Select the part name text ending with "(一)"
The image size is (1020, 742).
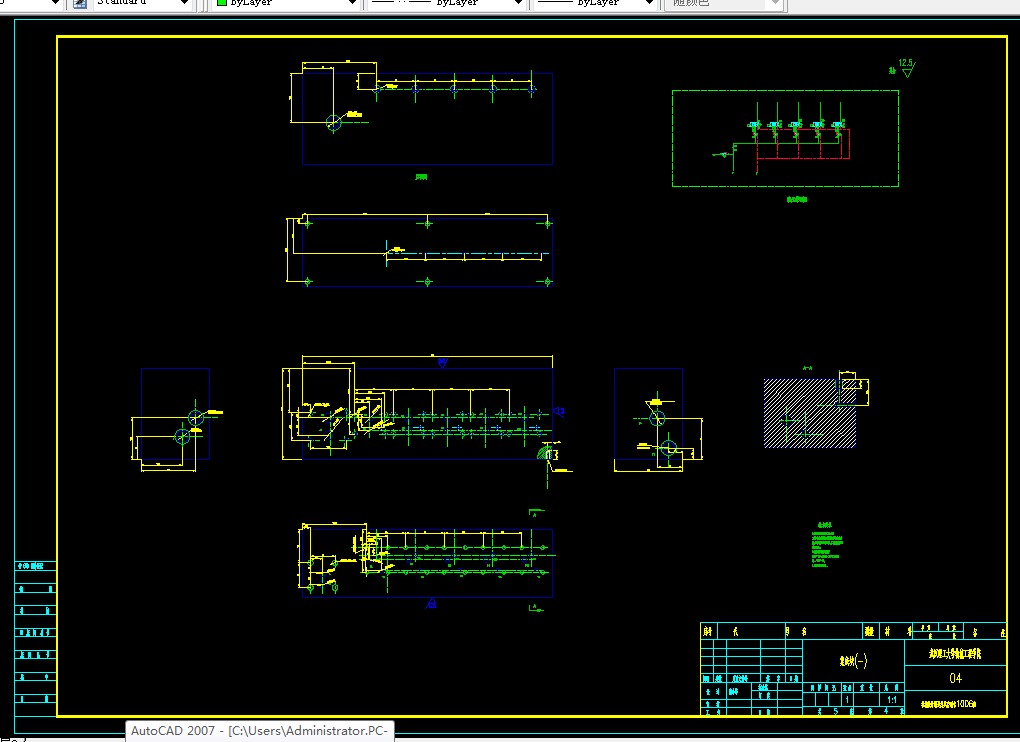(853, 661)
